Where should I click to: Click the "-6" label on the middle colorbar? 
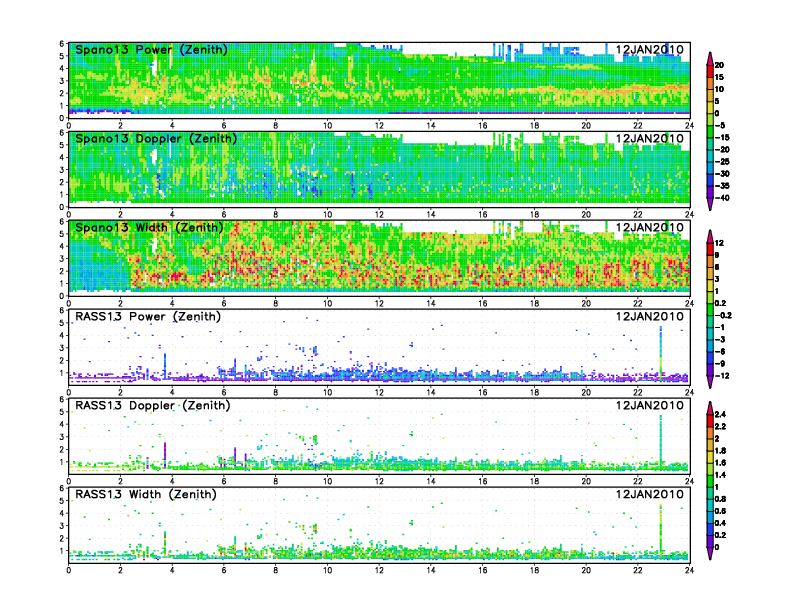pos(720,351)
